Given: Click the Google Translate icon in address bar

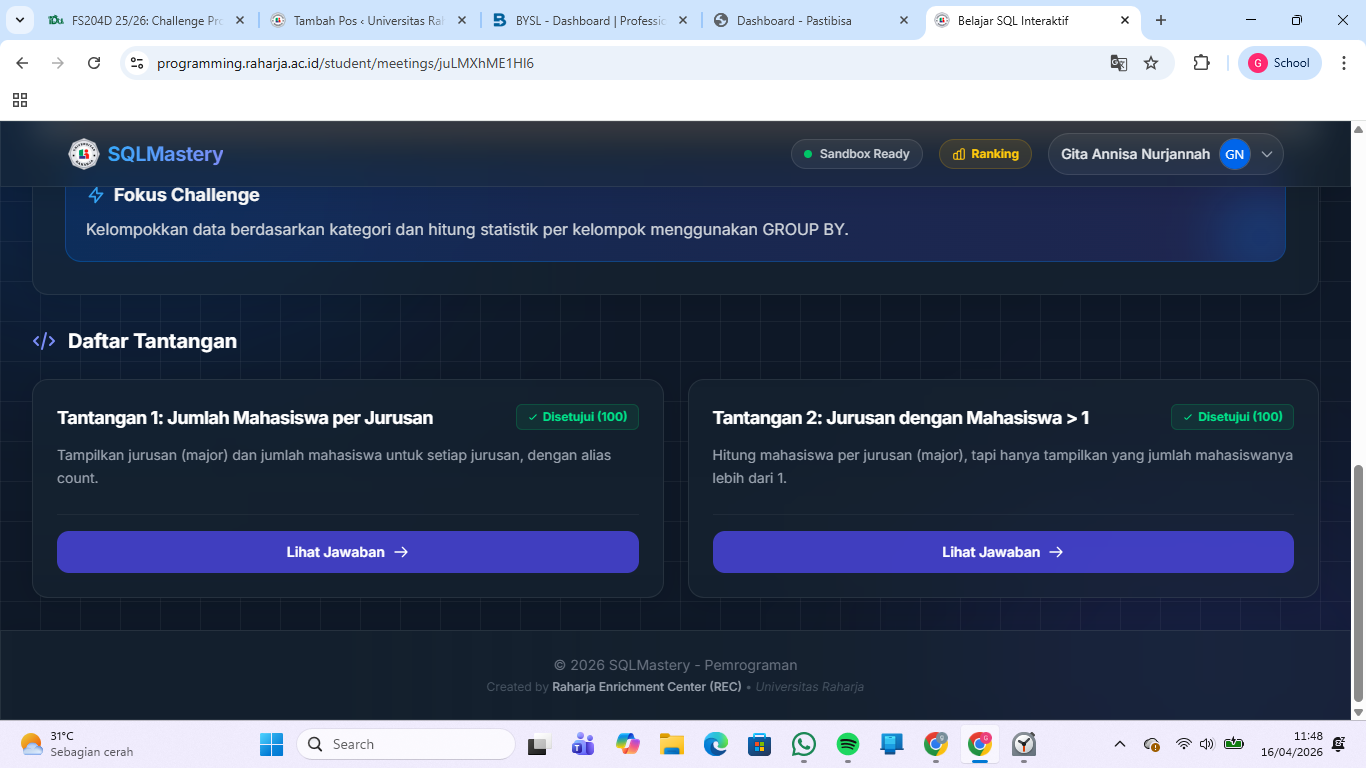Looking at the screenshot, I should 1119,63.
